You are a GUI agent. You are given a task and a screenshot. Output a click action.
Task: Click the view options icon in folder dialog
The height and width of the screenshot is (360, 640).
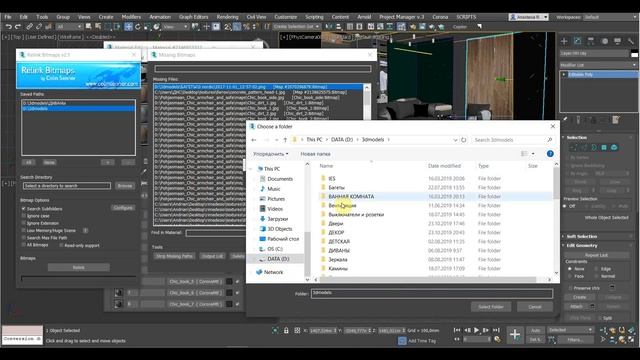click(524, 154)
